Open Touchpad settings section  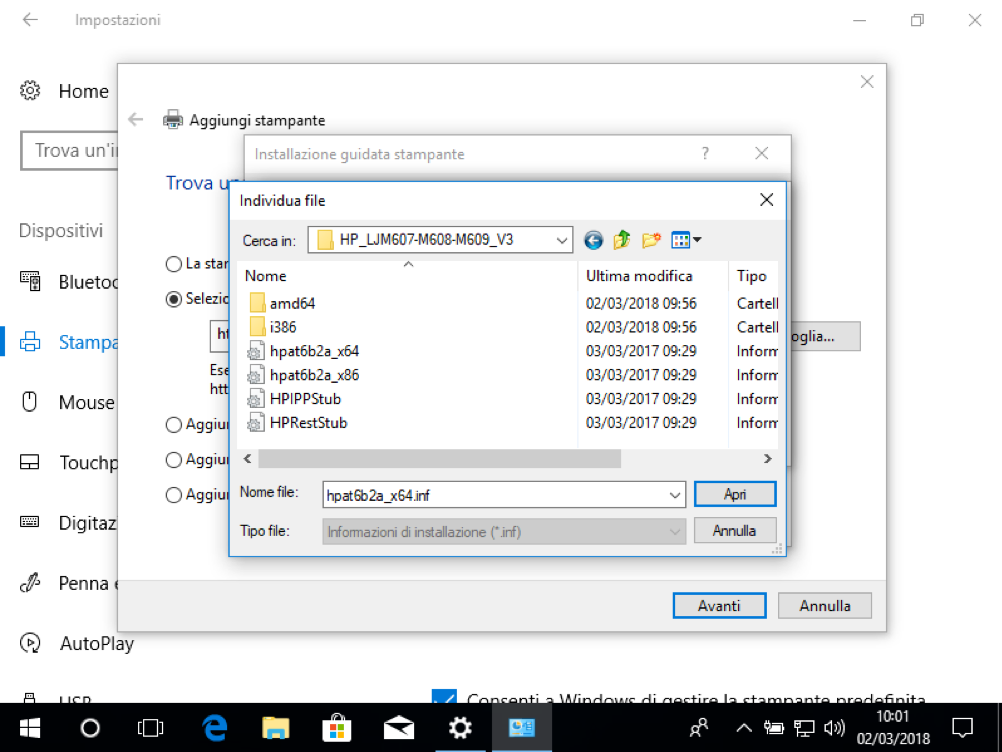[68, 463]
